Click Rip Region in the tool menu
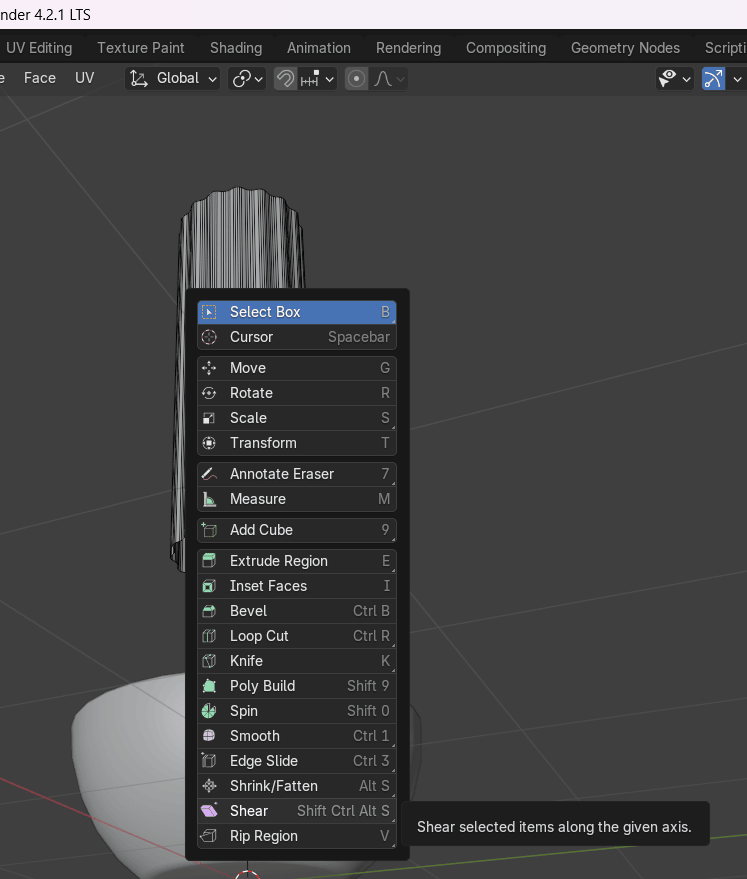Screen dimensions: 747x879 264,836
